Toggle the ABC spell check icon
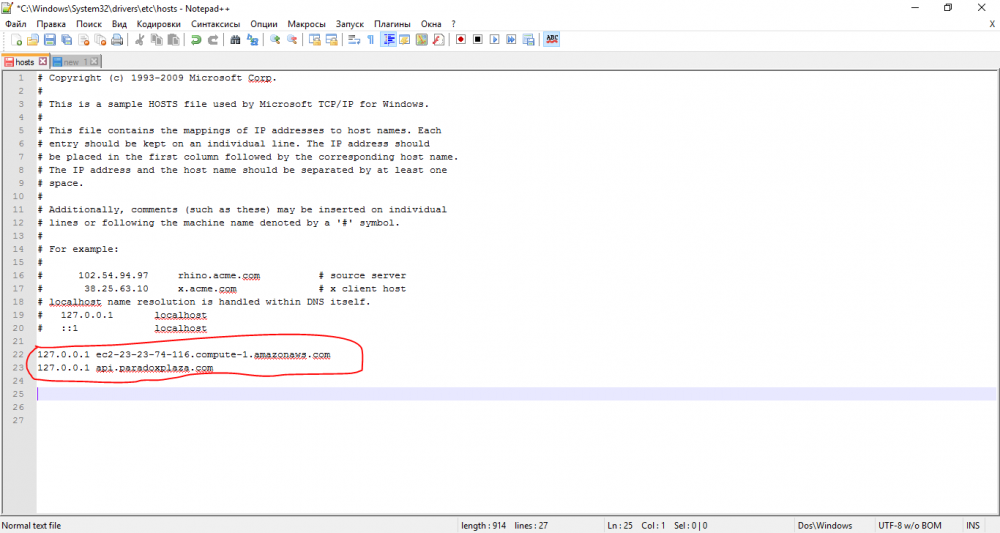The width and height of the screenshot is (1000, 533). coord(552,40)
